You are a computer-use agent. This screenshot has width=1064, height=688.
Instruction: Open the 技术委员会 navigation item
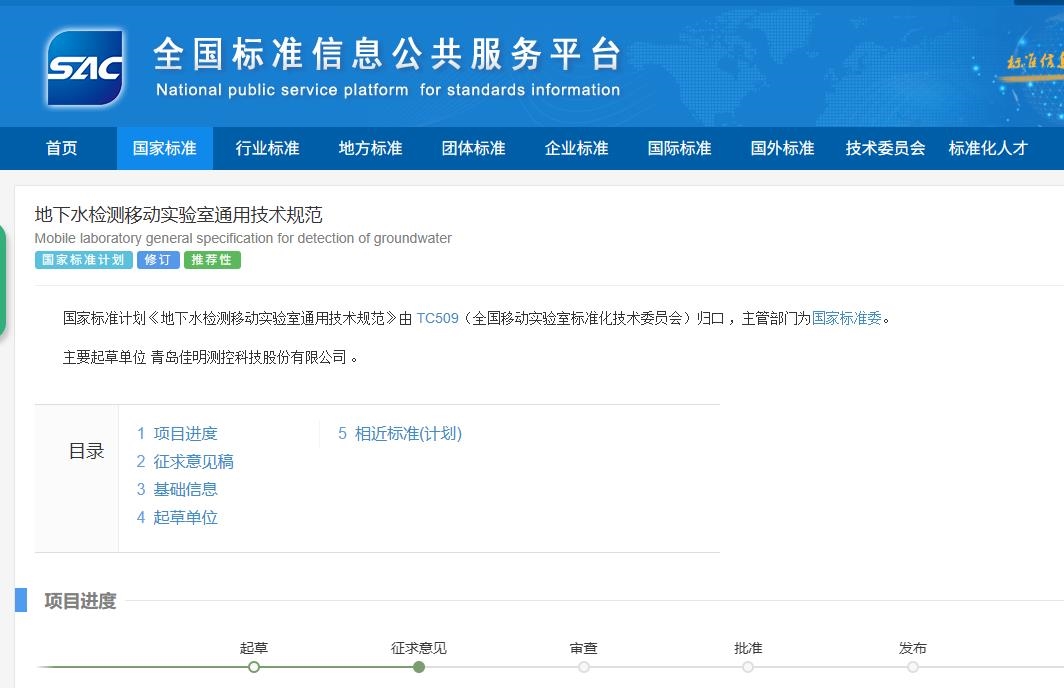click(x=886, y=148)
